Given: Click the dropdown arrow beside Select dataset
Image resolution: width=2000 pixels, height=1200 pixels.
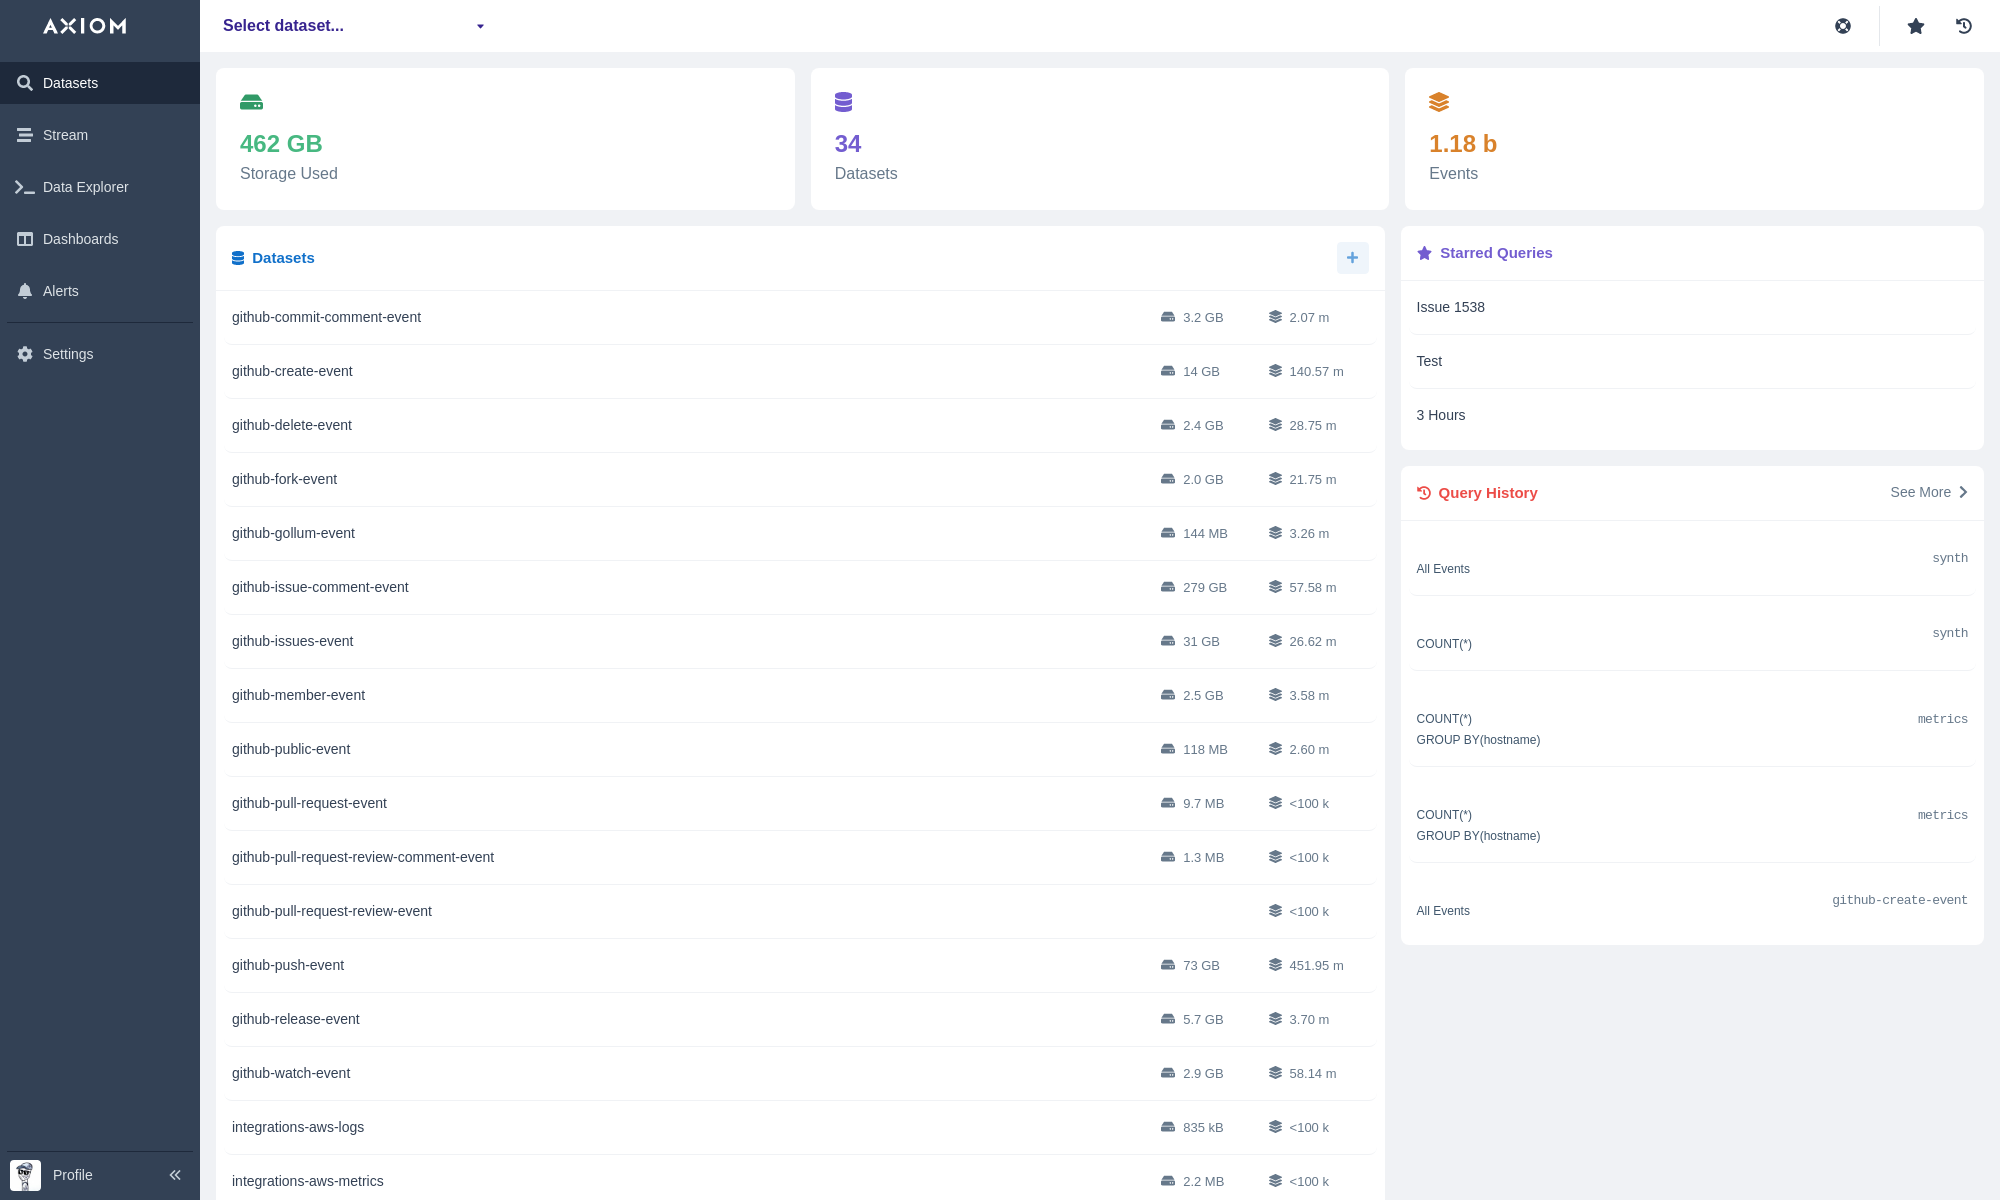Looking at the screenshot, I should click(480, 27).
